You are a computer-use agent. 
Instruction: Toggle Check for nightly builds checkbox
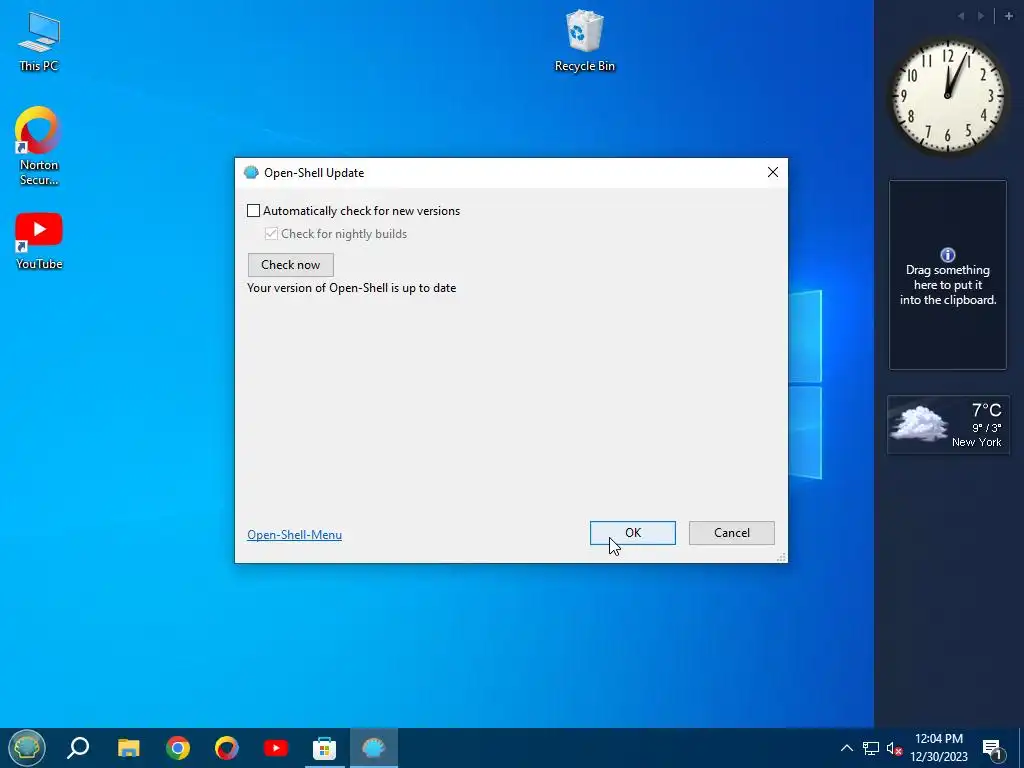(x=271, y=234)
